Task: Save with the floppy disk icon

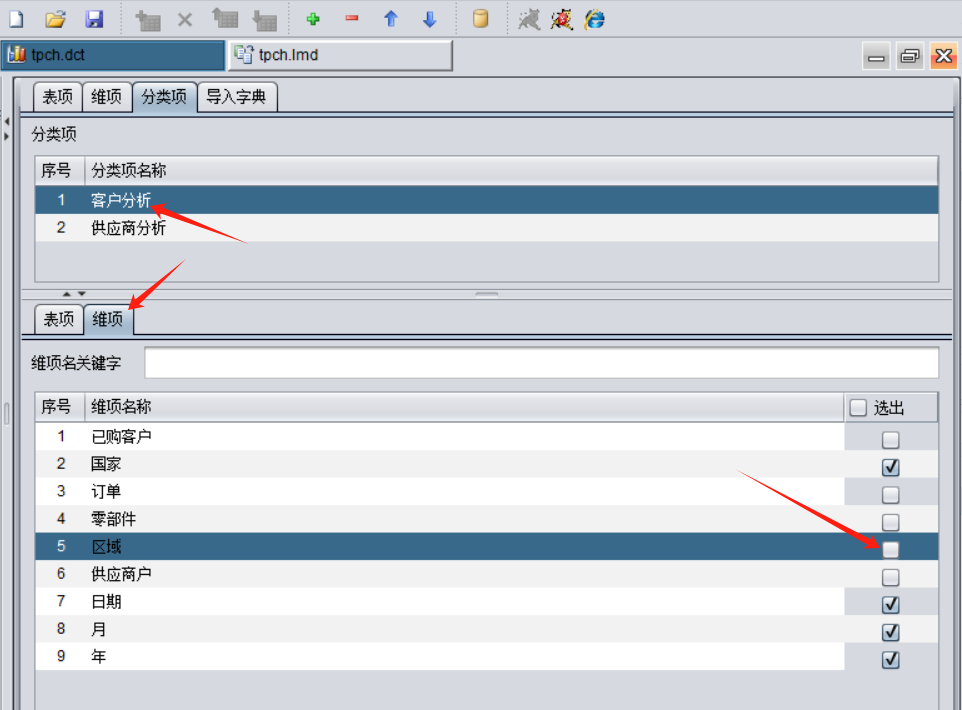Action: 94,19
